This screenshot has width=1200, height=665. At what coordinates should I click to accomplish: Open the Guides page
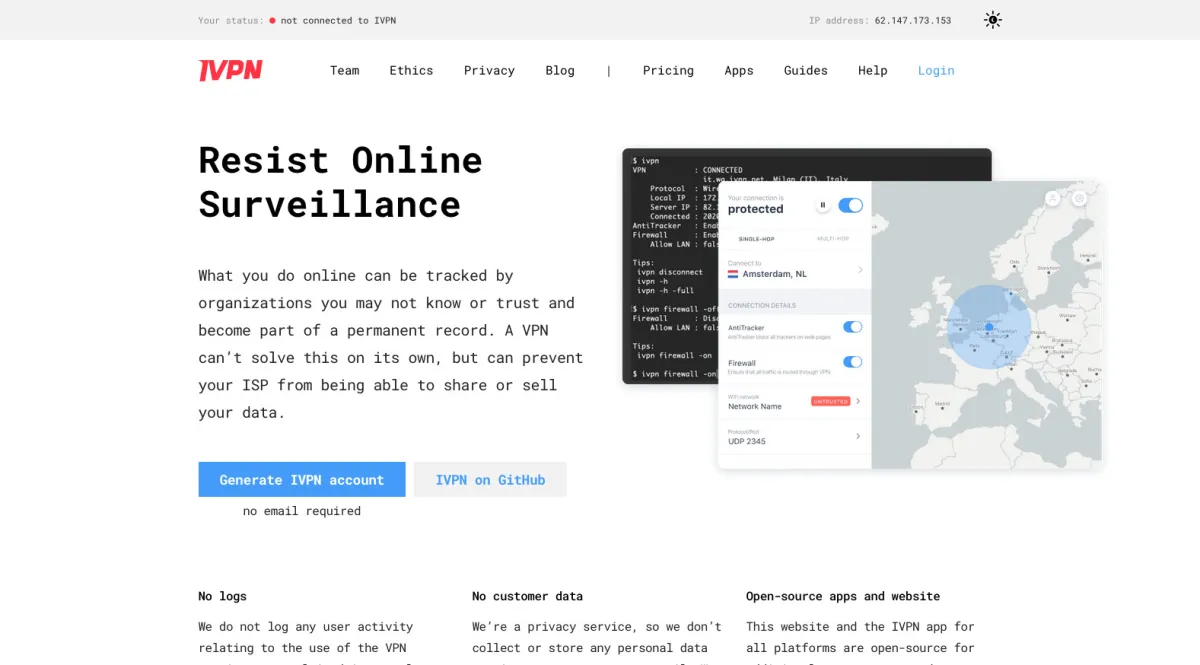coord(806,70)
